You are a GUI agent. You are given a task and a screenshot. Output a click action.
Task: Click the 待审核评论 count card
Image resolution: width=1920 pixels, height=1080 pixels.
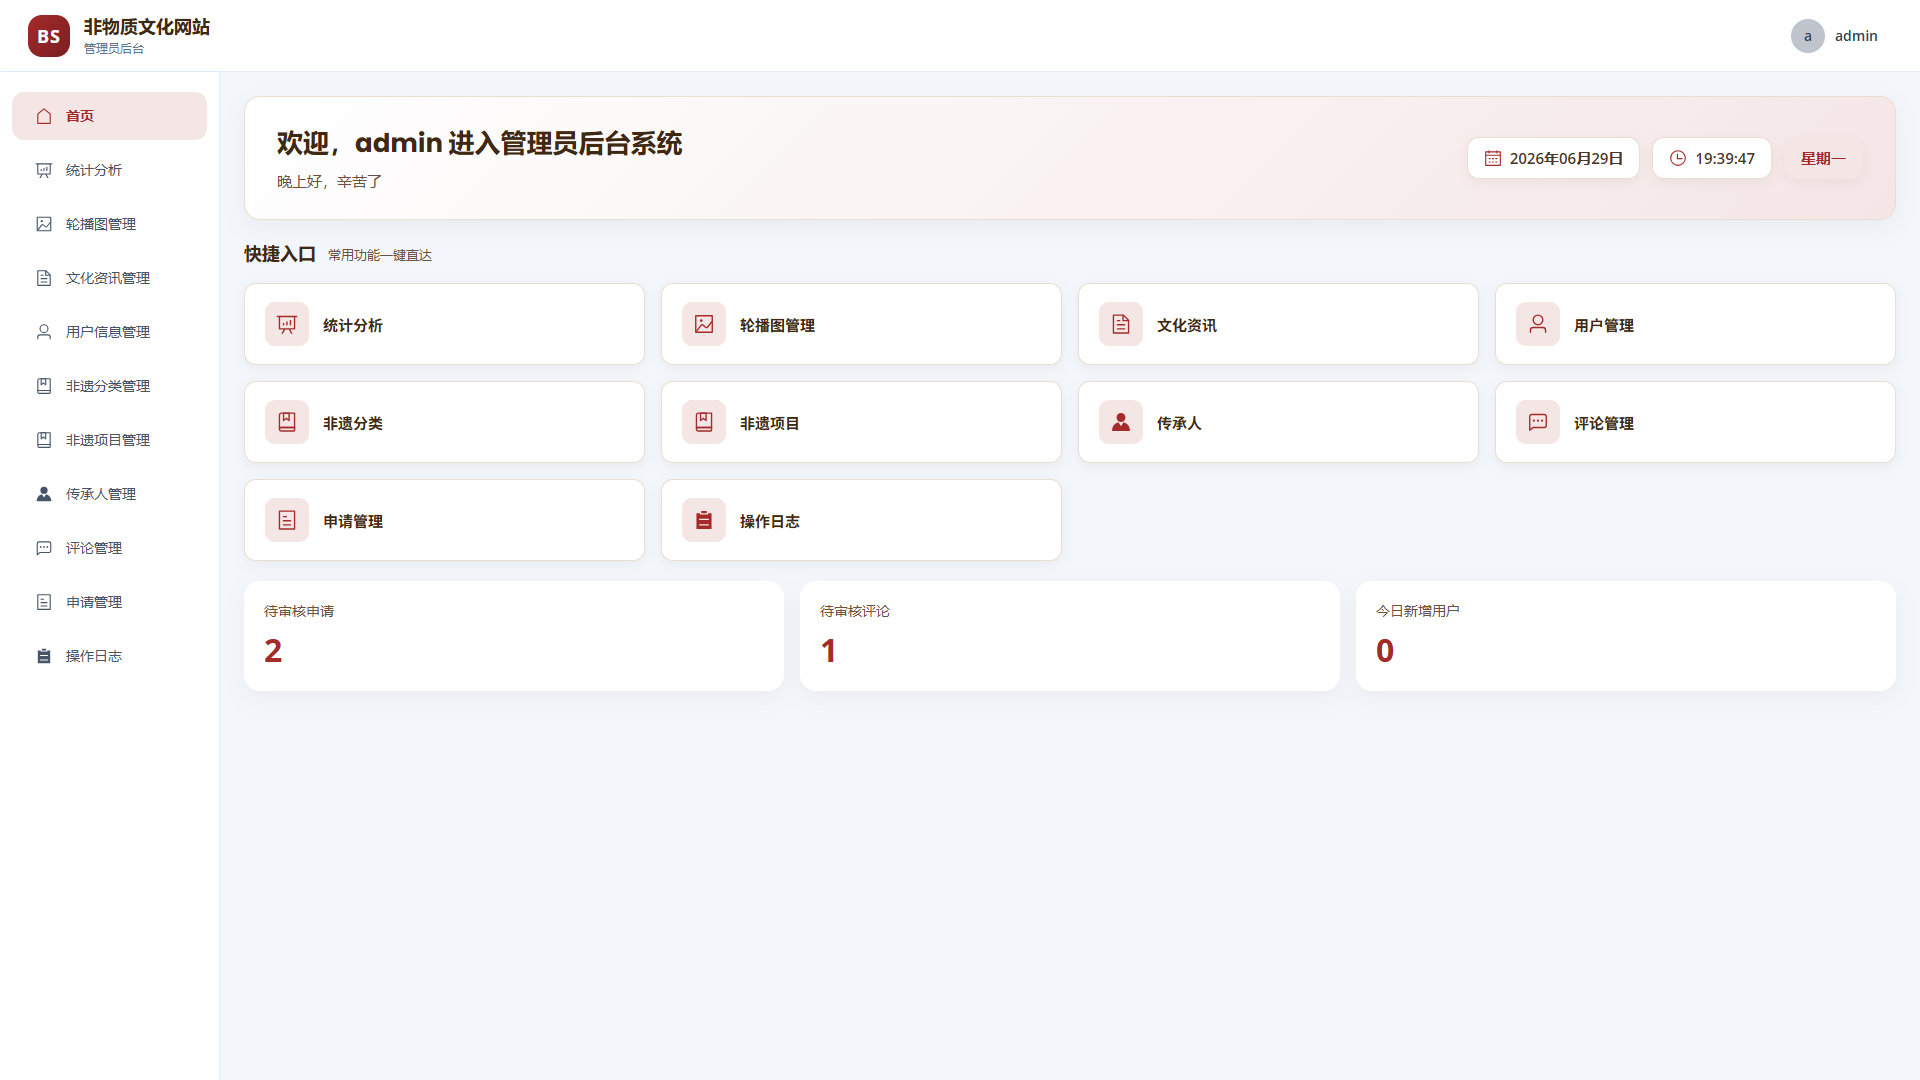click(1070, 636)
